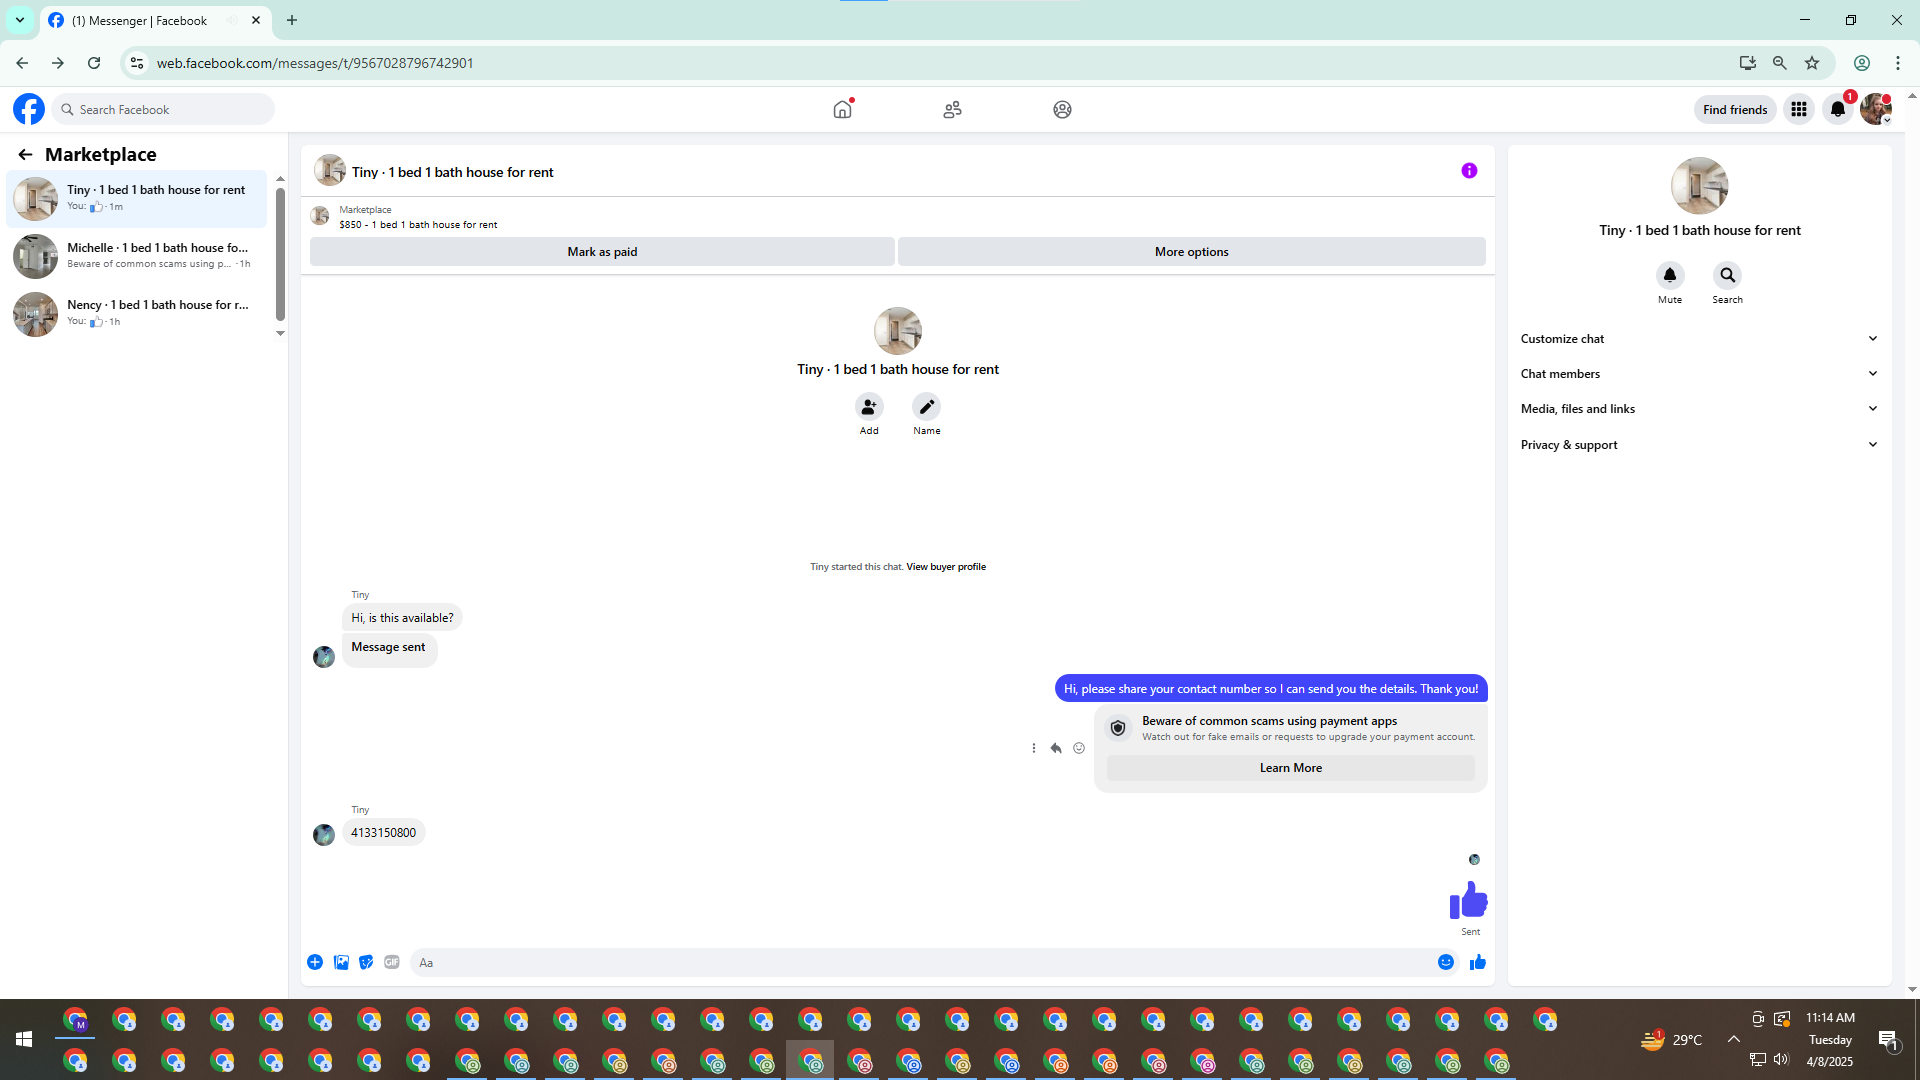Expand Privacy & support section

coord(1698,445)
